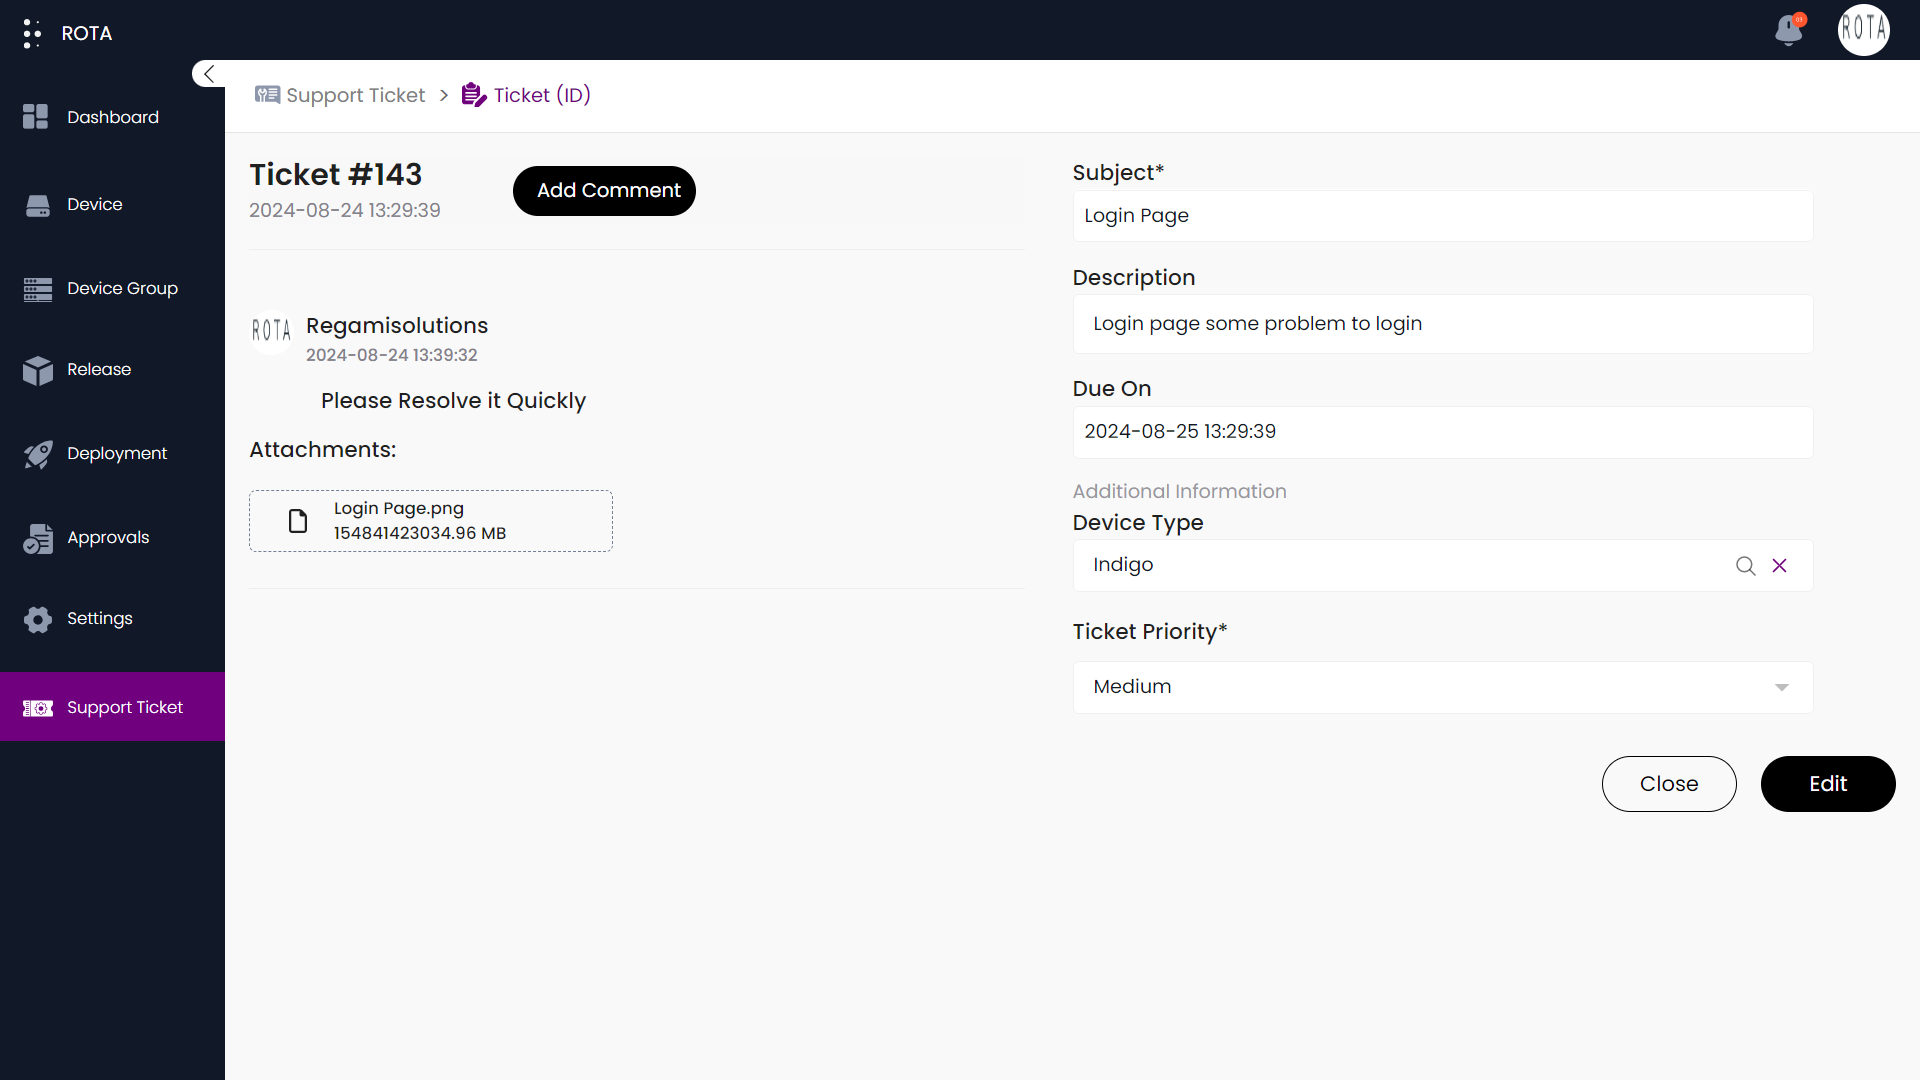Click the Edit button
Viewport: 1920px width, 1080px height.
tap(1828, 783)
